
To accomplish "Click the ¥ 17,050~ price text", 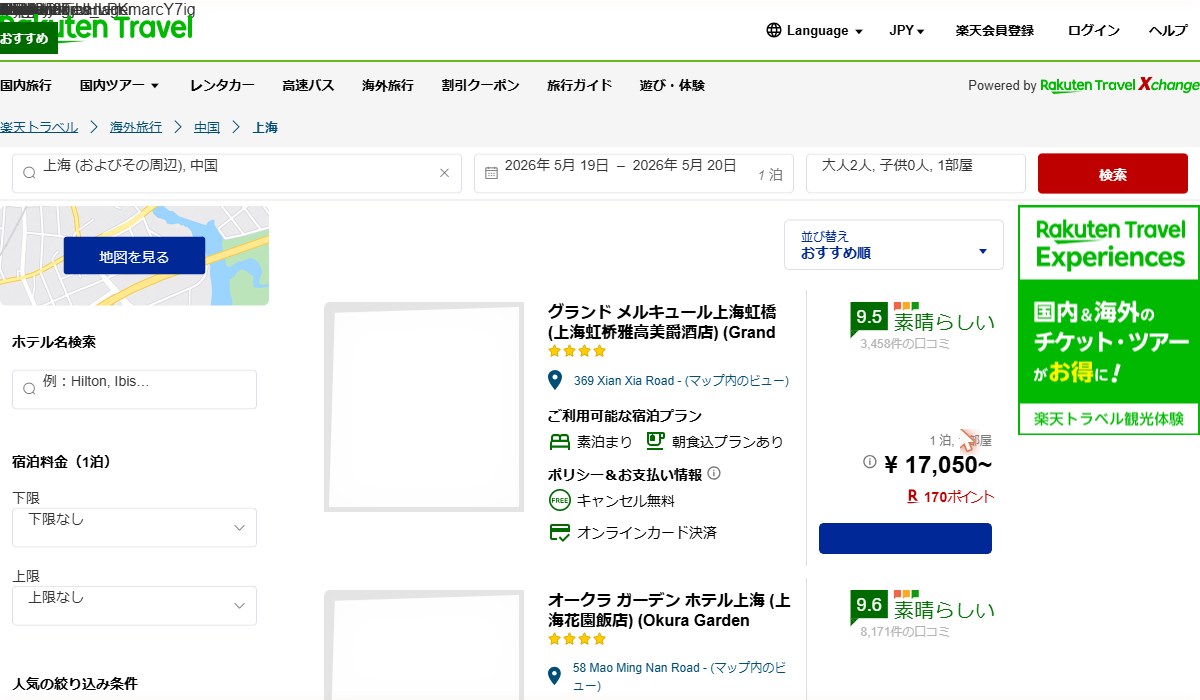I will (x=938, y=464).
